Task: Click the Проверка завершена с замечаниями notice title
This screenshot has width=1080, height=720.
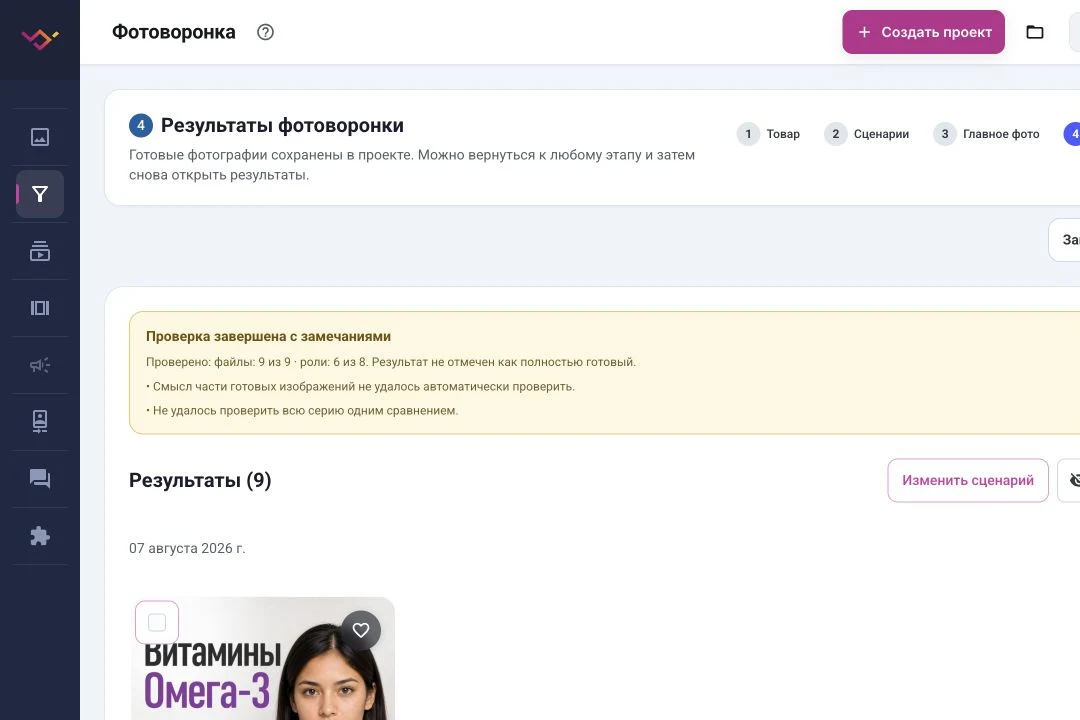Action: pos(268,336)
